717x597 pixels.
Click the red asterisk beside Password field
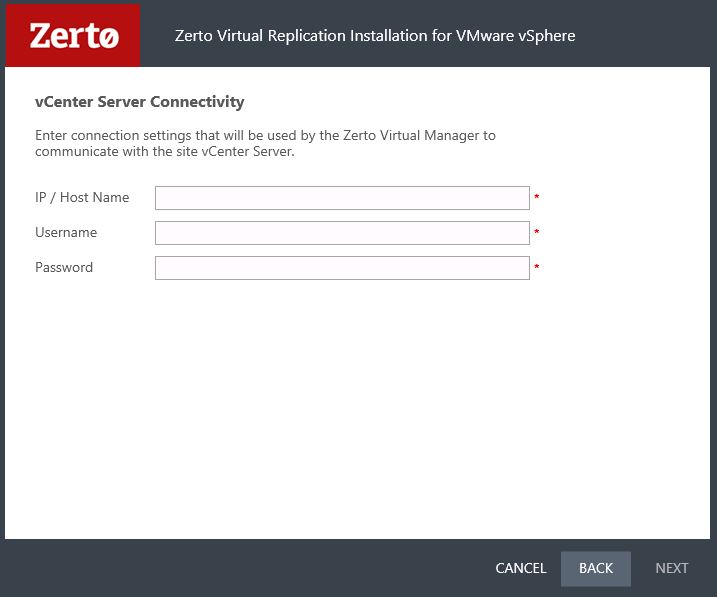(x=537, y=267)
